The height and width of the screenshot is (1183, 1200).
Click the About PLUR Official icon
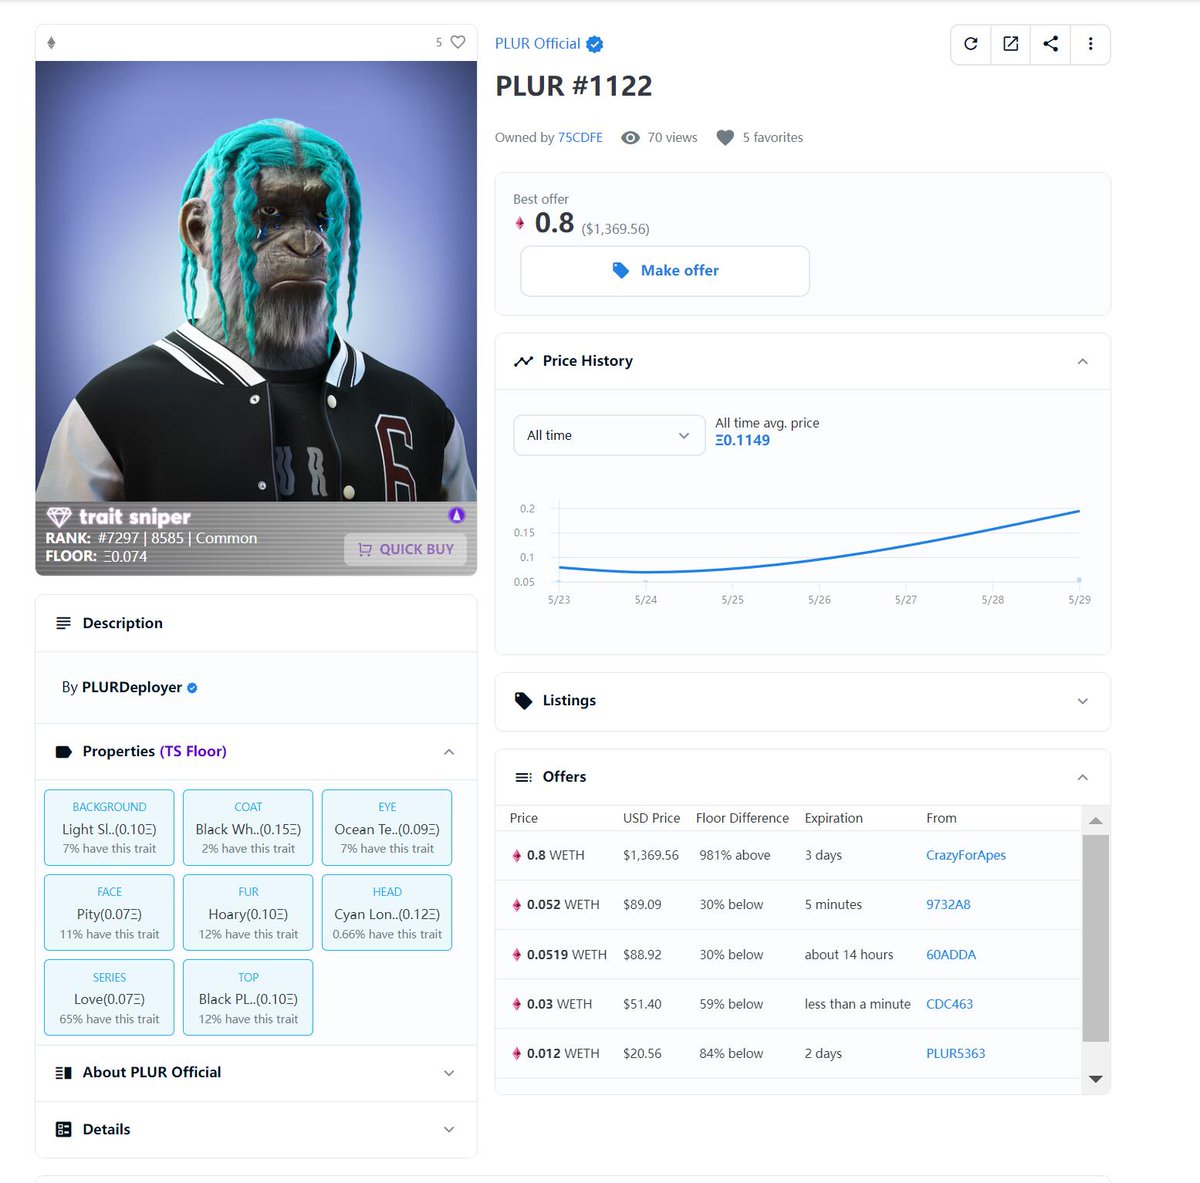pyautogui.click(x=63, y=1072)
